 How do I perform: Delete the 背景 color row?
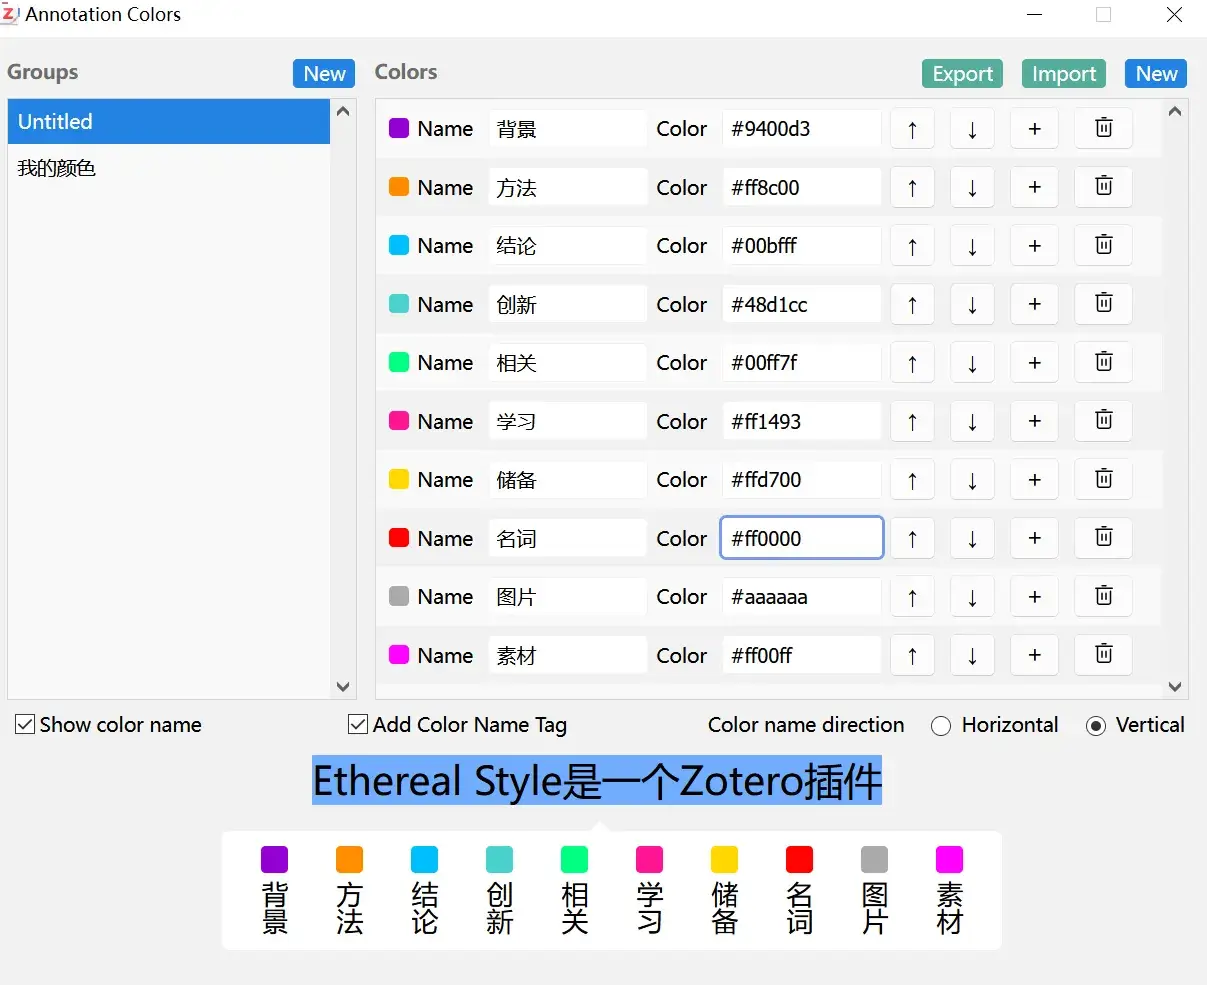tap(1103, 128)
